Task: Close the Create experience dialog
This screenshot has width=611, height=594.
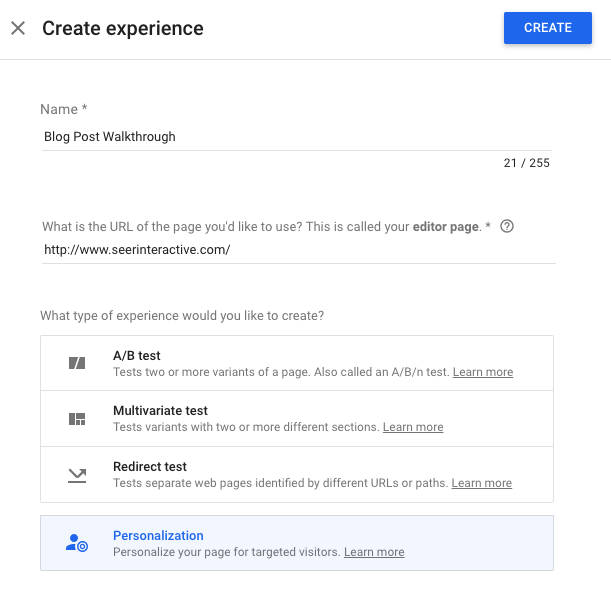Action: click(x=18, y=28)
